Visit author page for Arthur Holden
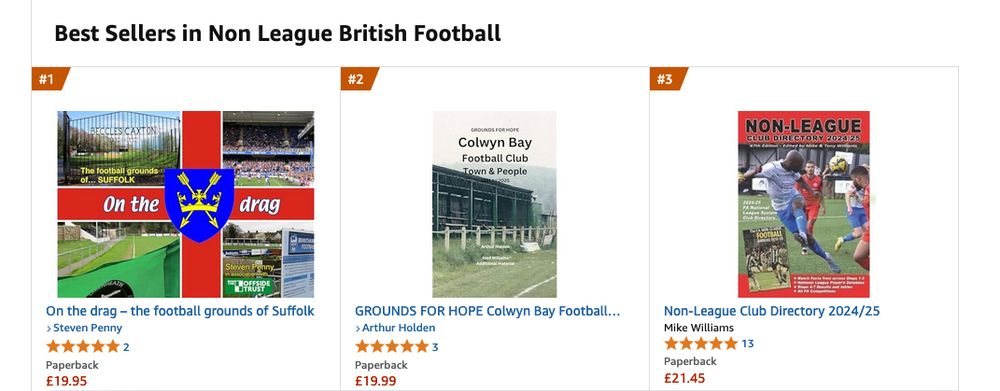Screen dimensions: 1000x391 pyautogui.click(x=399, y=328)
